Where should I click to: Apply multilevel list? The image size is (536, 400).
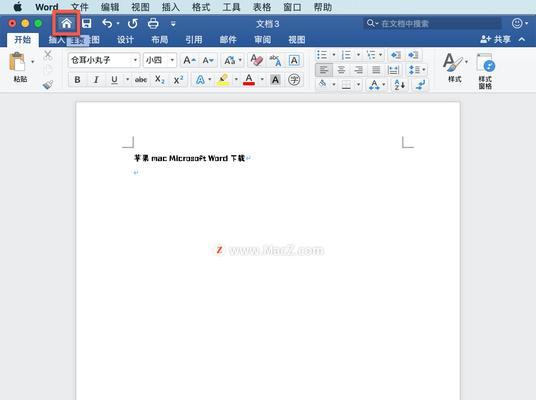pos(371,55)
